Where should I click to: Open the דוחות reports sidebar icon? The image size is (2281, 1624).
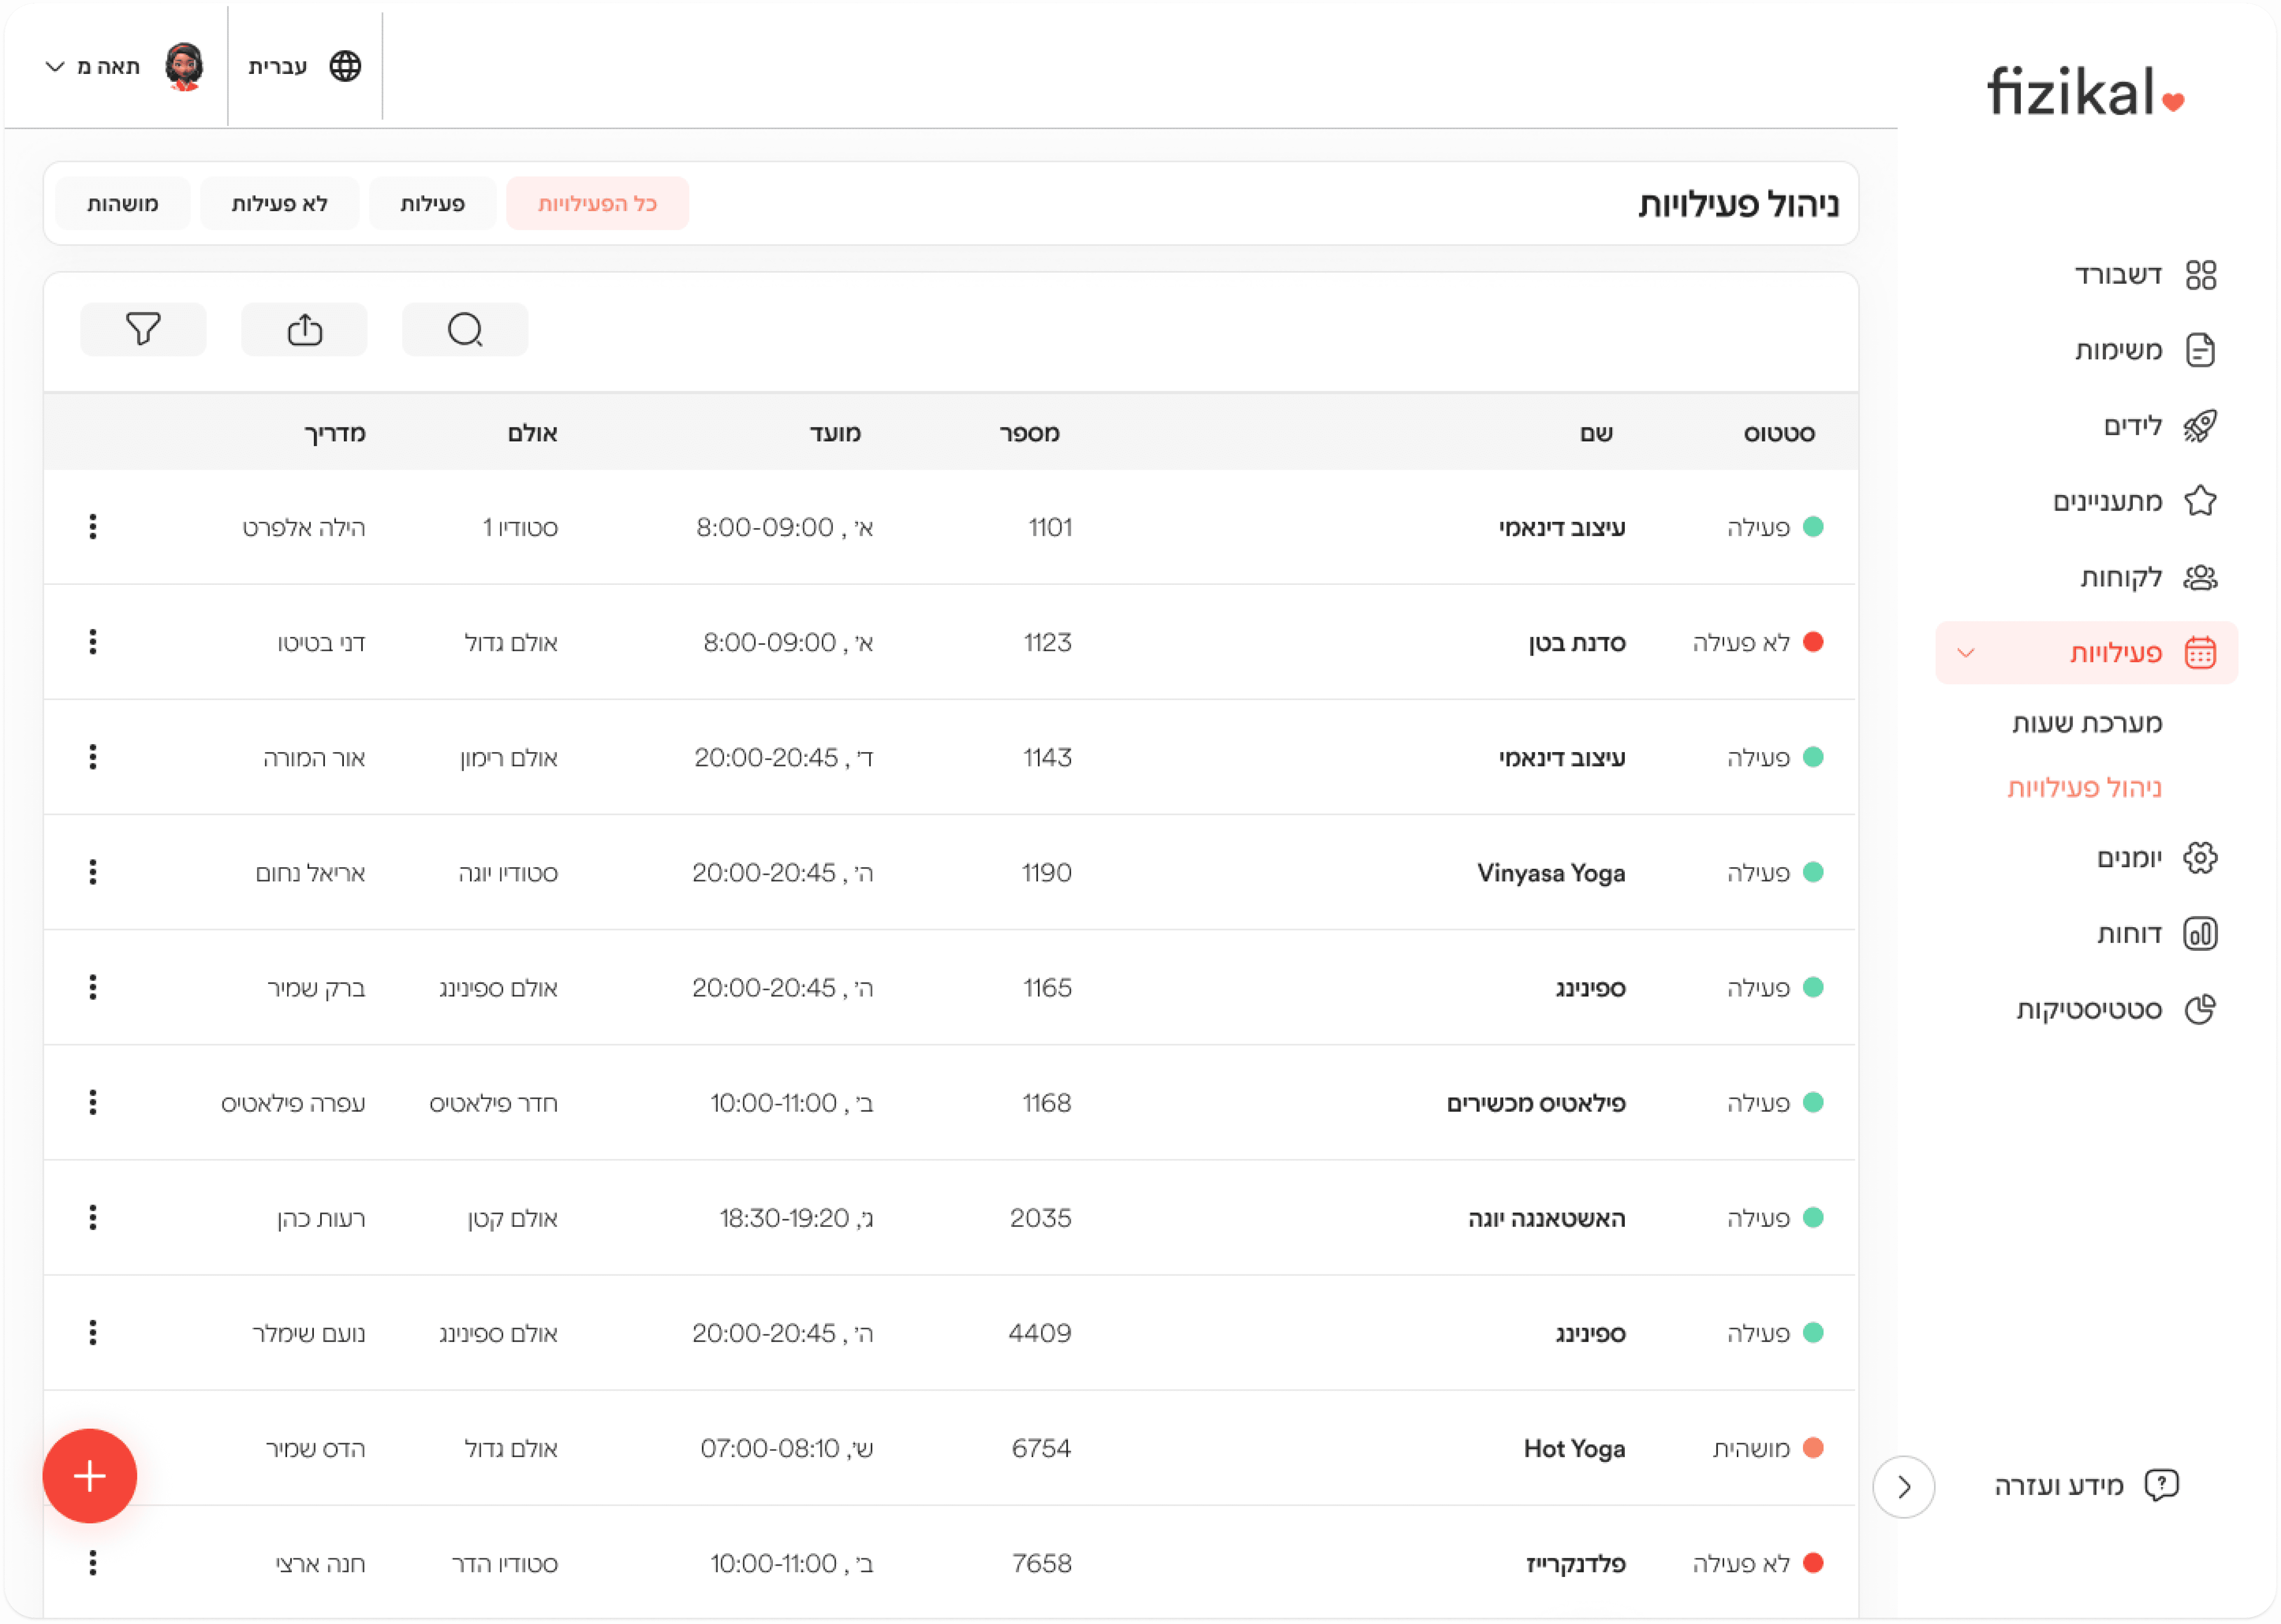tap(2200, 933)
